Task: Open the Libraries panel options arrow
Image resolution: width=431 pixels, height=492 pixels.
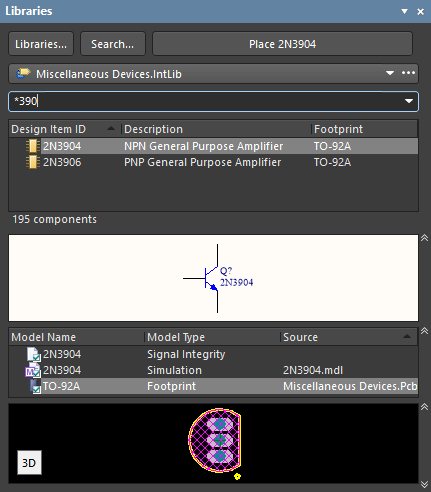Action: [404, 11]
